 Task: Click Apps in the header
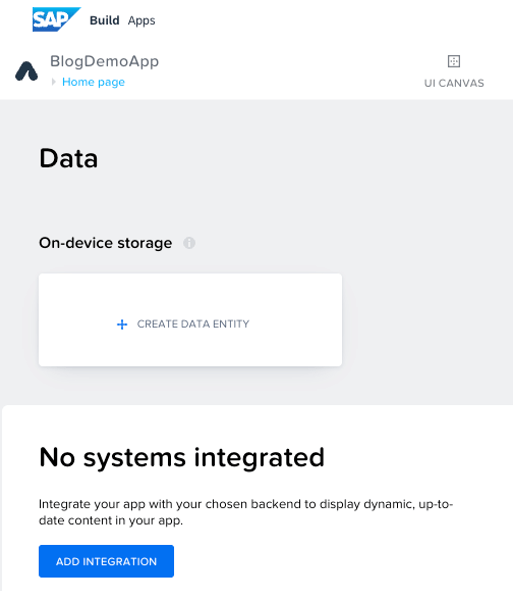click(141, 21)
